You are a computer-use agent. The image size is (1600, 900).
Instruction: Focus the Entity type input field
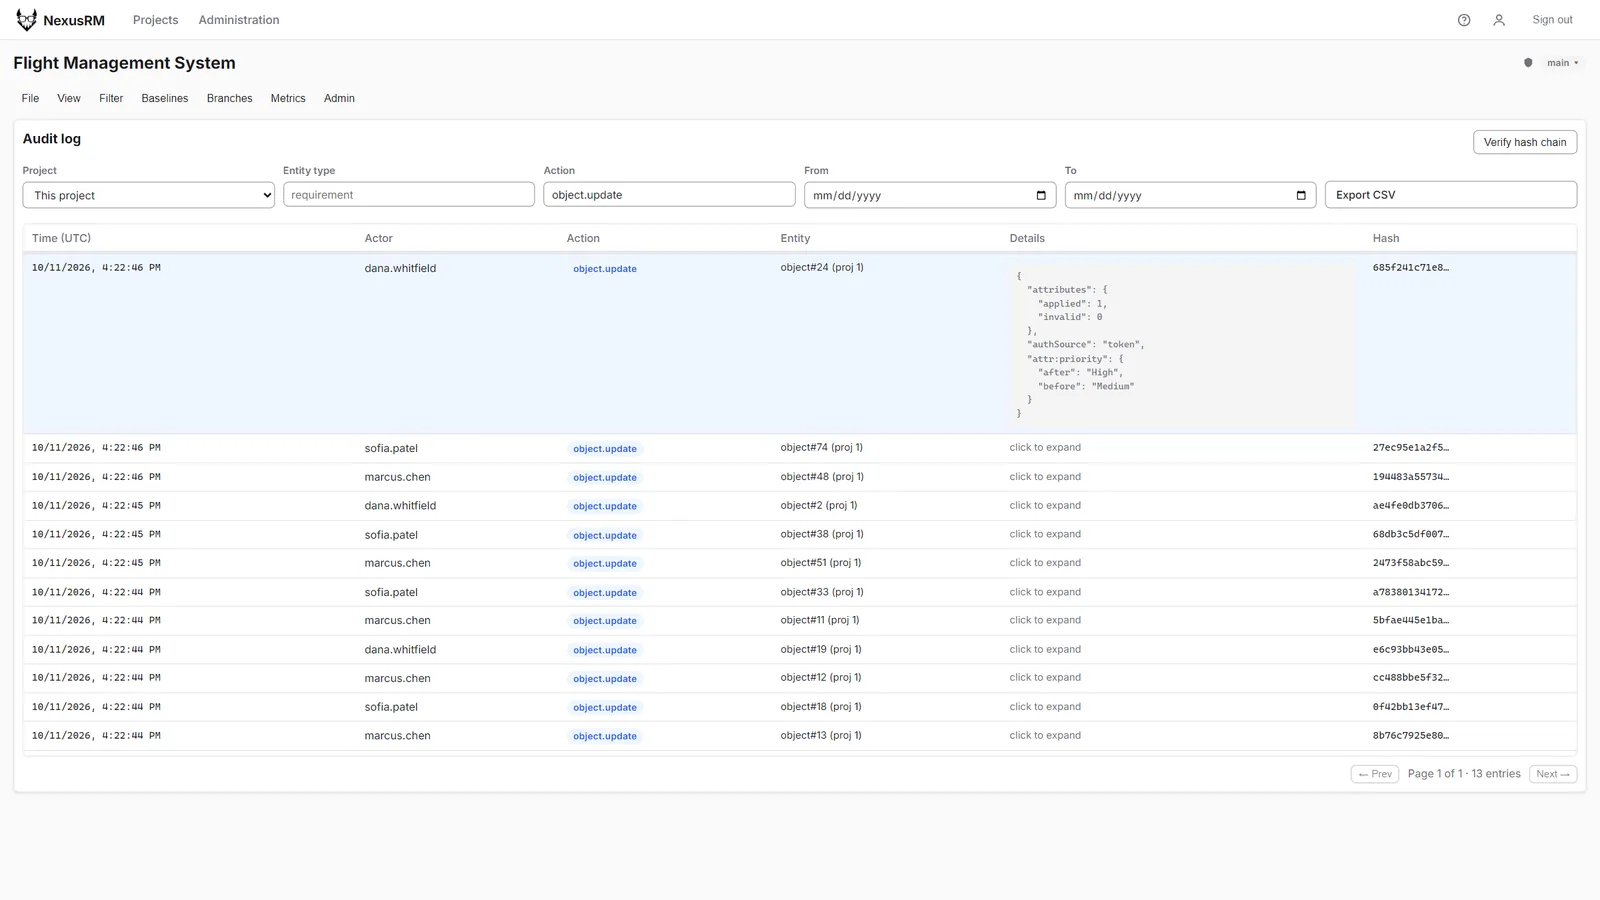[x=409, y=195]
